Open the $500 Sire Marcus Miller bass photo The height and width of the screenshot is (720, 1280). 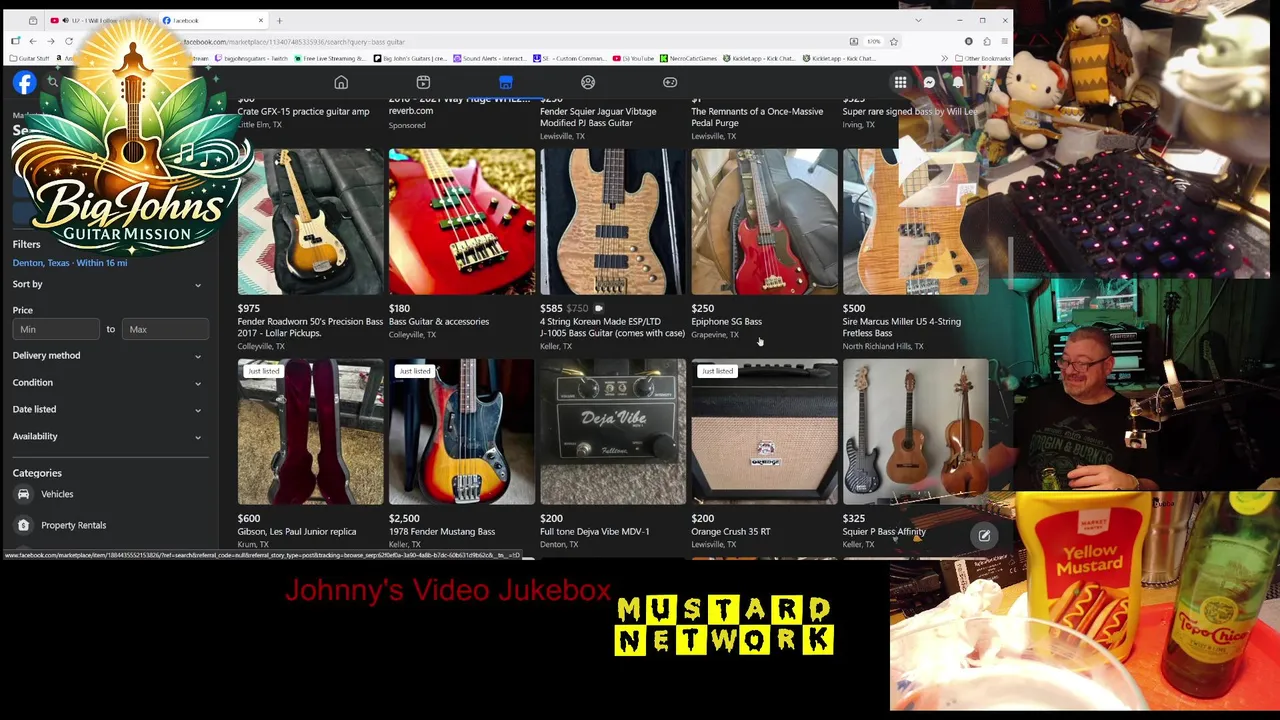915,222
